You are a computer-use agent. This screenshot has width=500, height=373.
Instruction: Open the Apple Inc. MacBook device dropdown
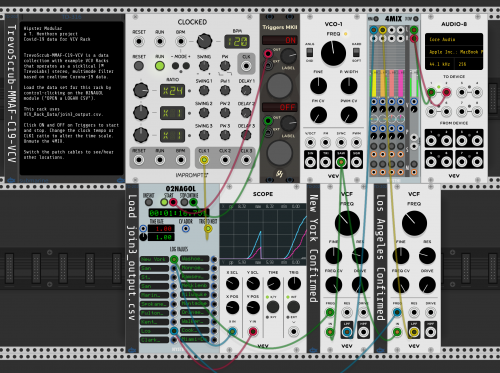(x=454, y=52)
